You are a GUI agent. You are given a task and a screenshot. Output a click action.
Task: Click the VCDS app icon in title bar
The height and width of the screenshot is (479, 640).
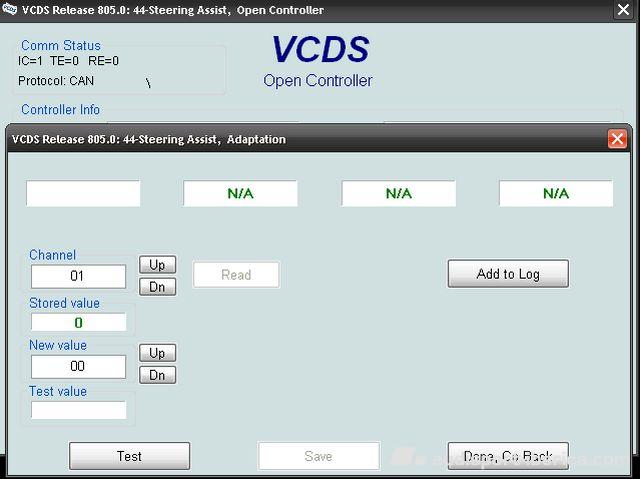(x=9, y=9)
